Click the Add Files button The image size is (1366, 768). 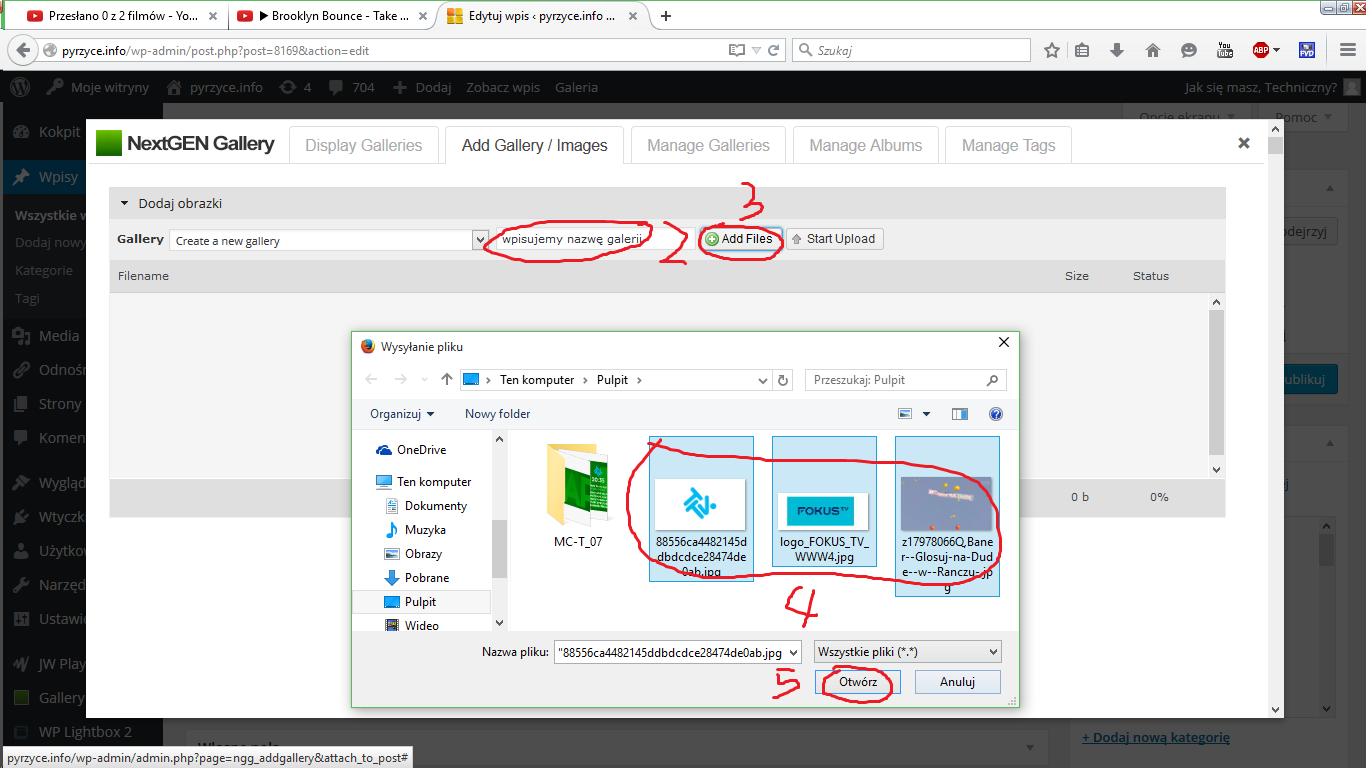click(x=739, y=239)
